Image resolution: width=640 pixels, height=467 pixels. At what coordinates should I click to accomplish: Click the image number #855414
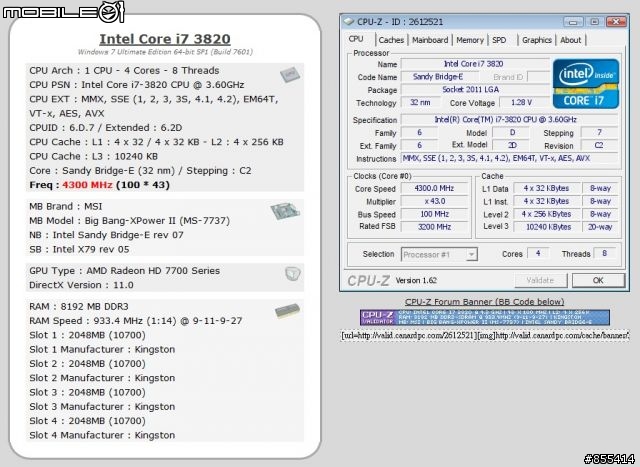[x=609, y=459]
